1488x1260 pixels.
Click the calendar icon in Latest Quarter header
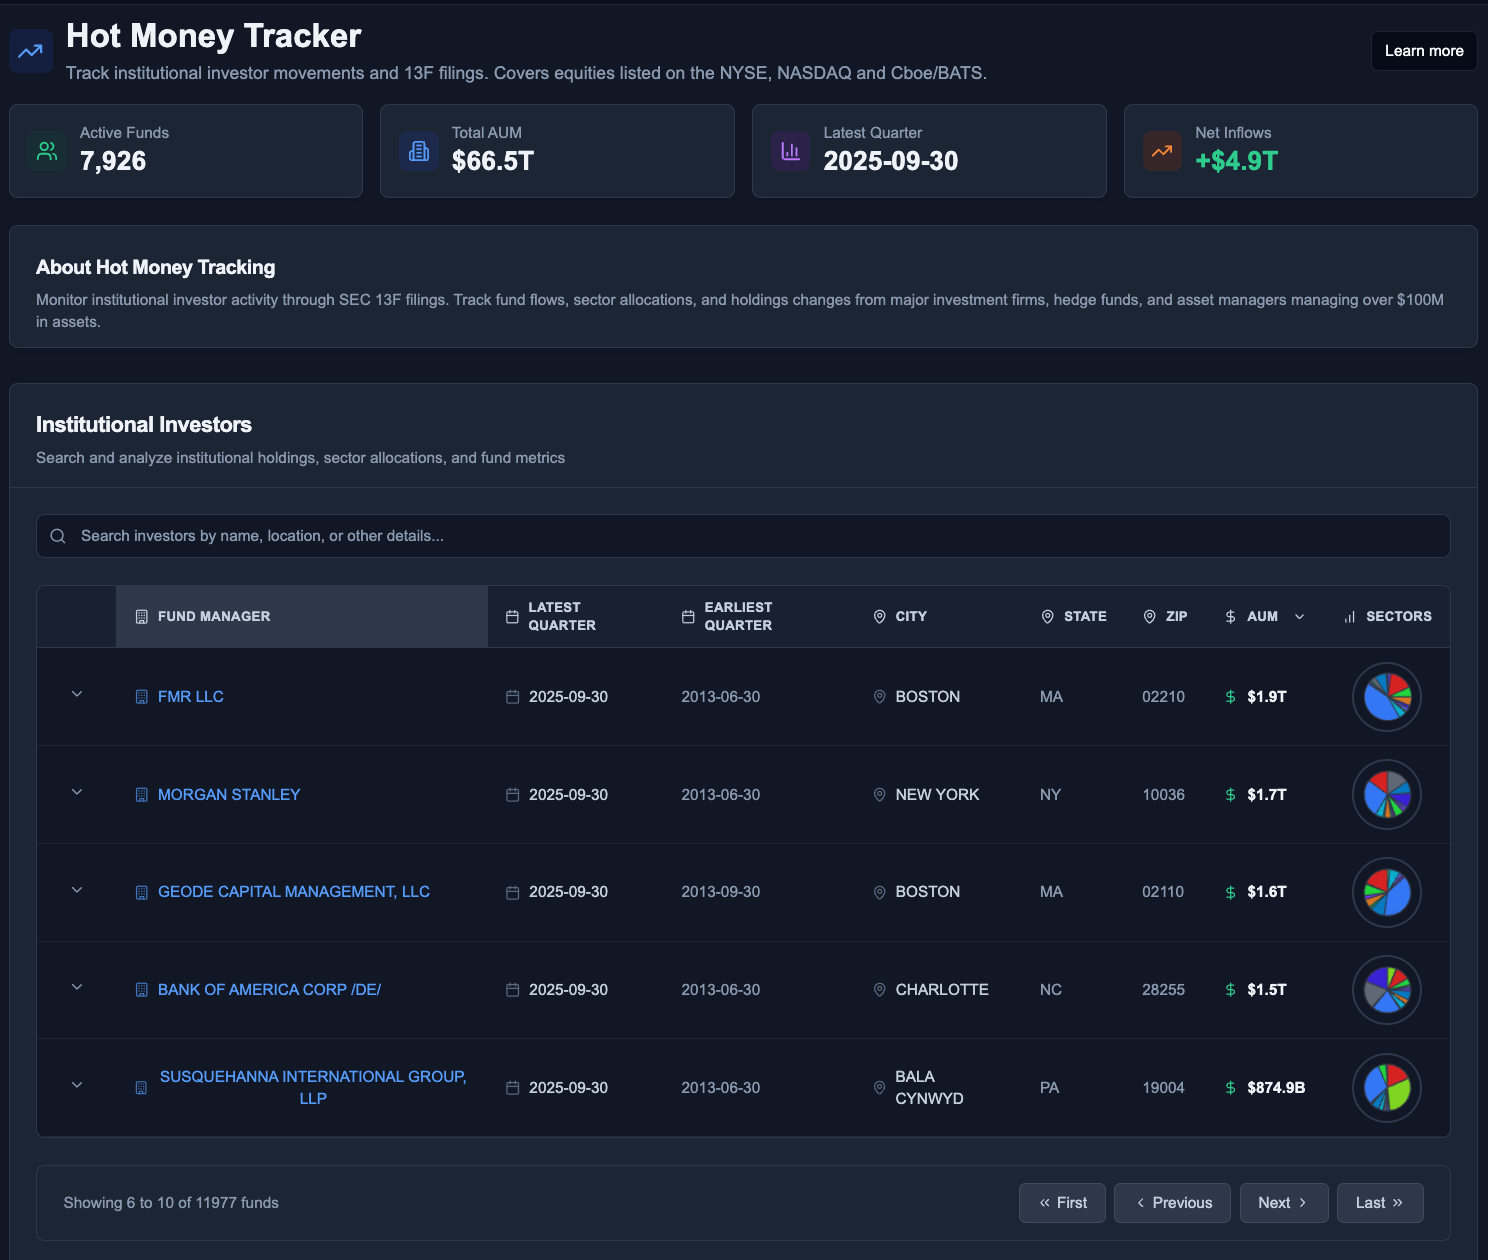(510, 616)
